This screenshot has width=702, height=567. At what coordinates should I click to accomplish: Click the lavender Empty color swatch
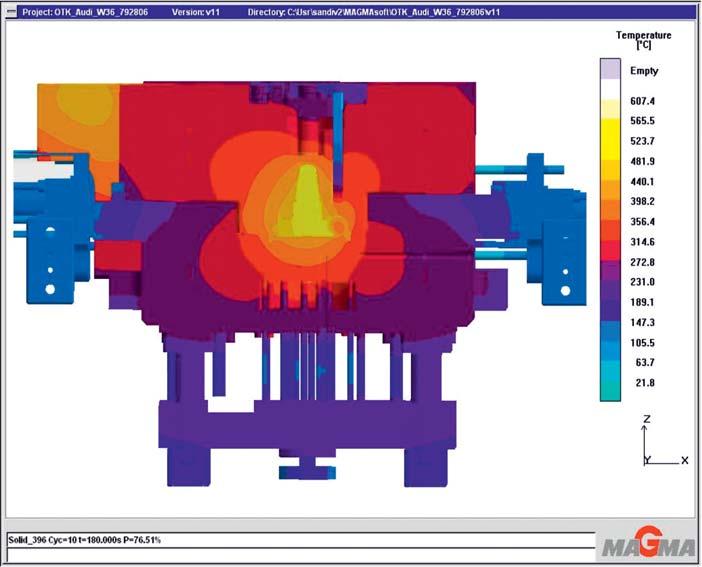tap(610, 69)
